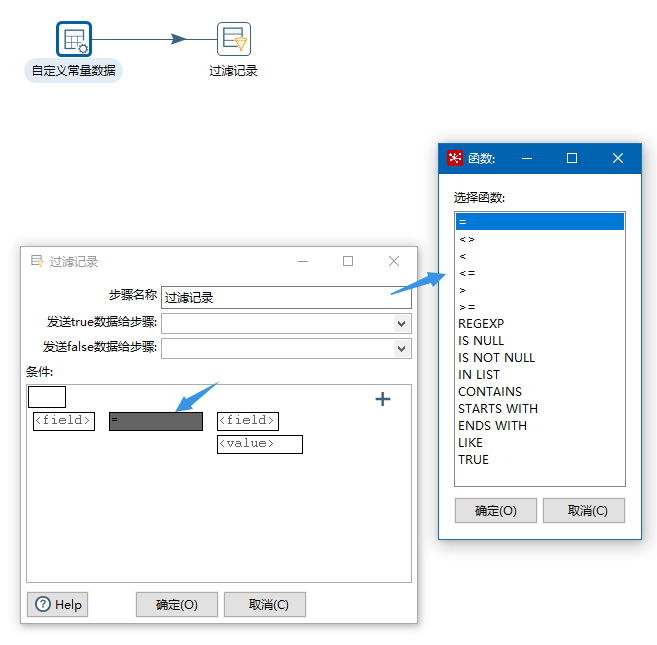Click the plus icon to add condition
The height and width of the screenshot is (645, 657).
click(x=383, y=399)
